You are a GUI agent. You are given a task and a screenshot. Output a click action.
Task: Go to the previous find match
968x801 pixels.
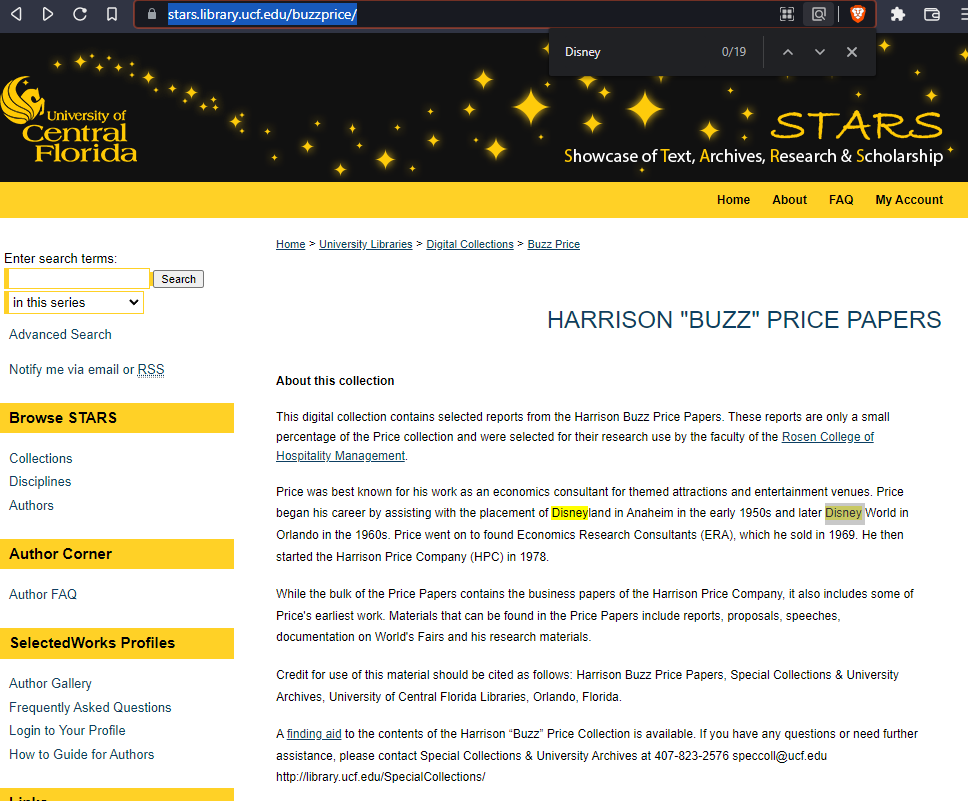(x=788, y=52)
